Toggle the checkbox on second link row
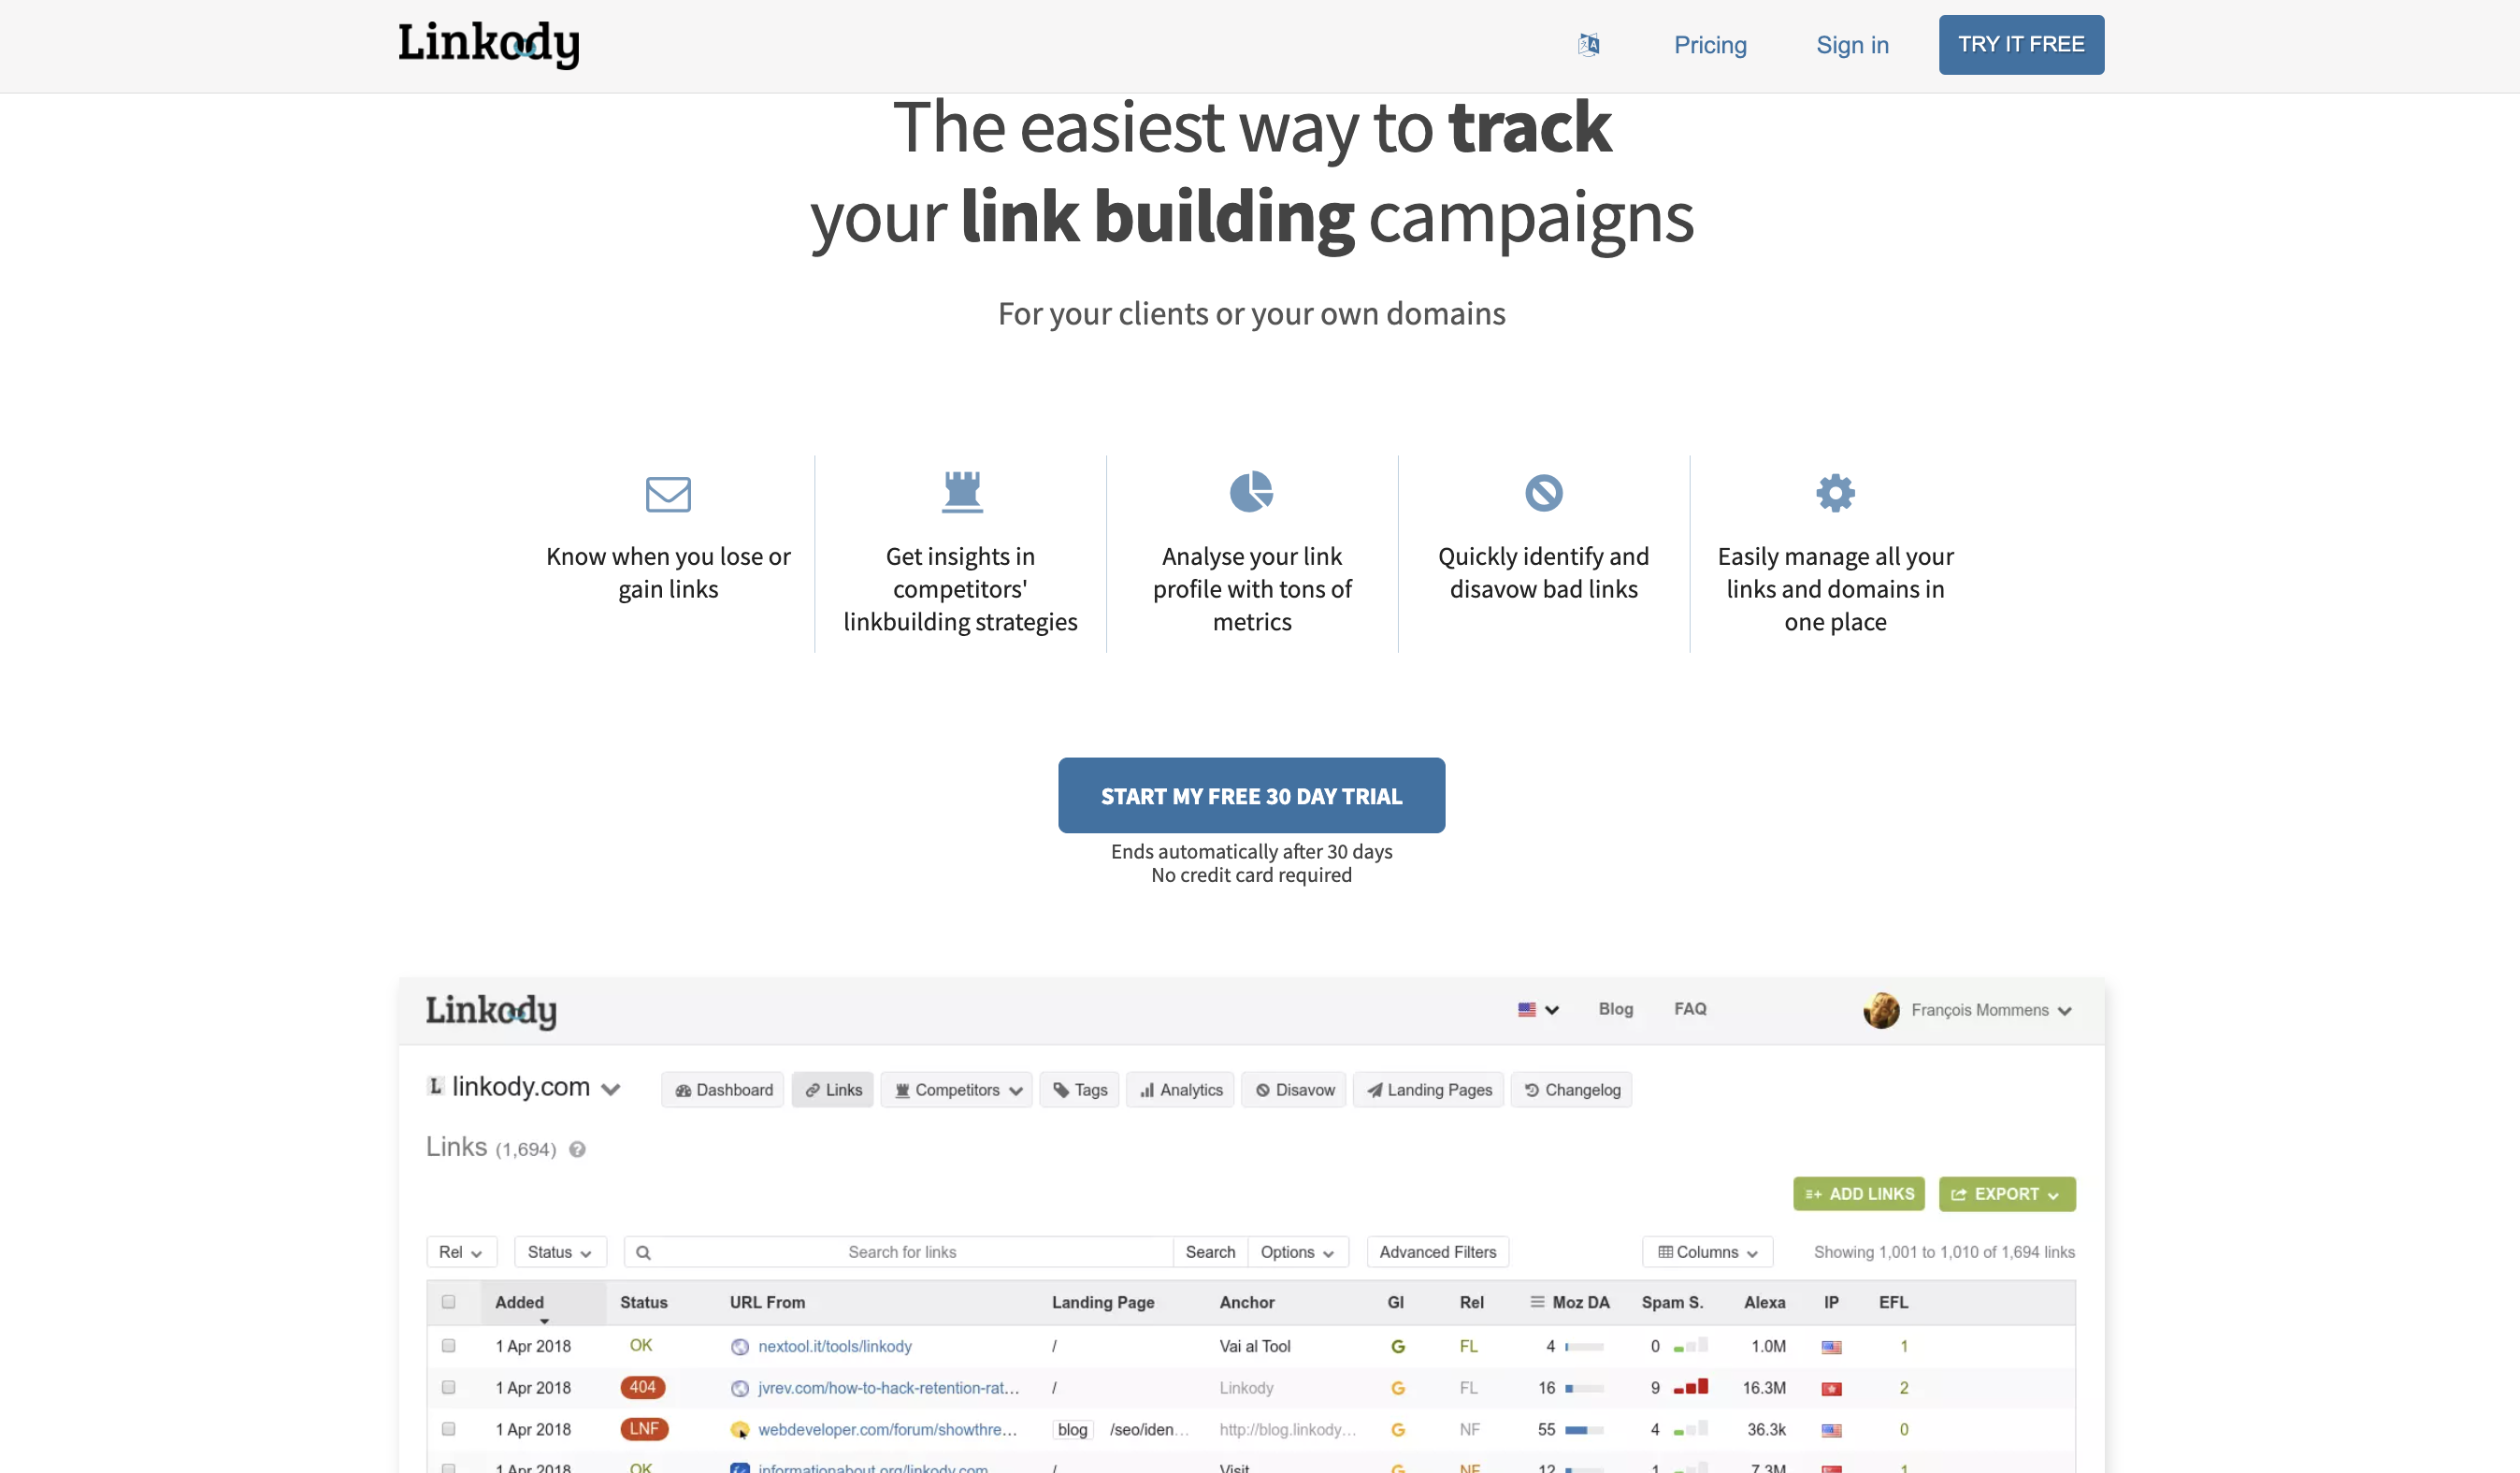Screen dimensions: 2520x1473 coord(447,1385)
